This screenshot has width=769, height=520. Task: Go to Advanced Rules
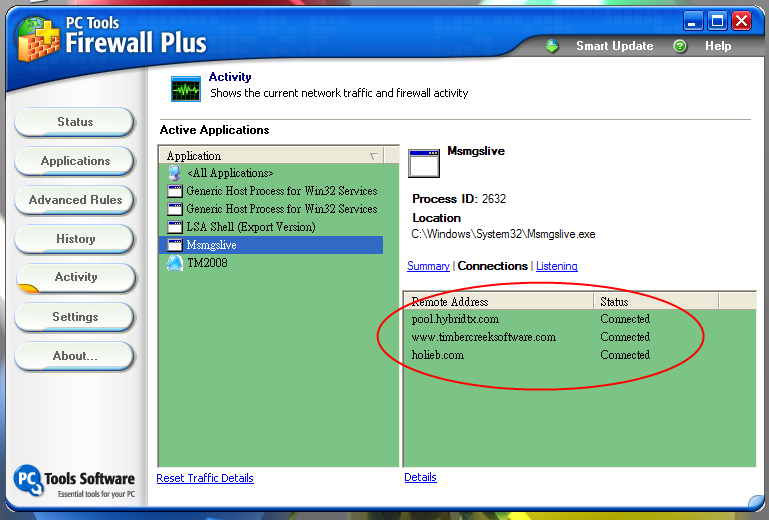tap(75, 200)
